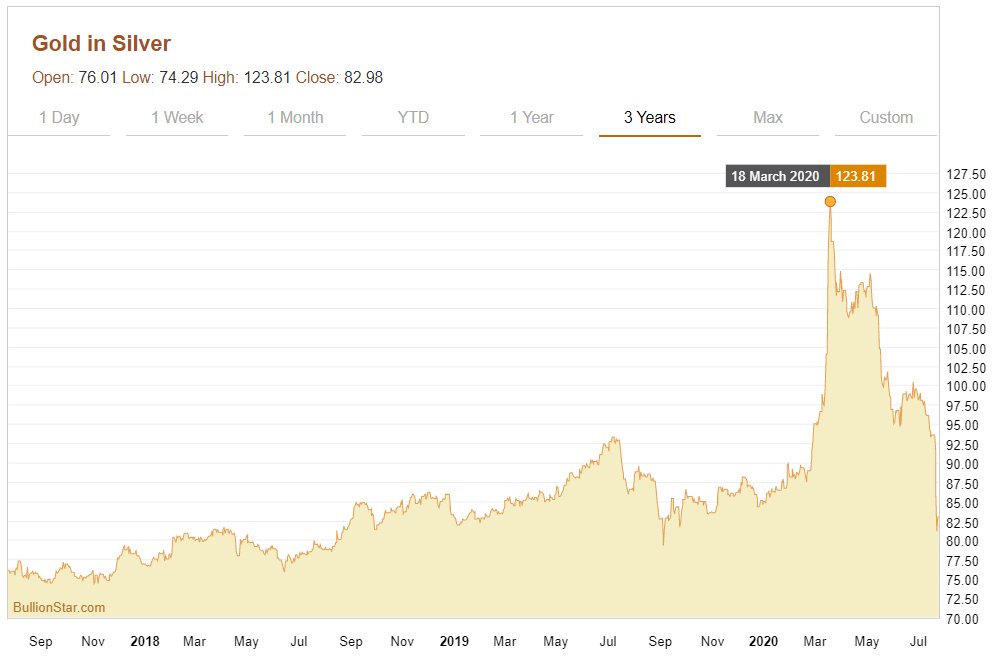Click the BullionStar.com chart credit
The width and height of the screenshot is (1002, 667).
59,608
